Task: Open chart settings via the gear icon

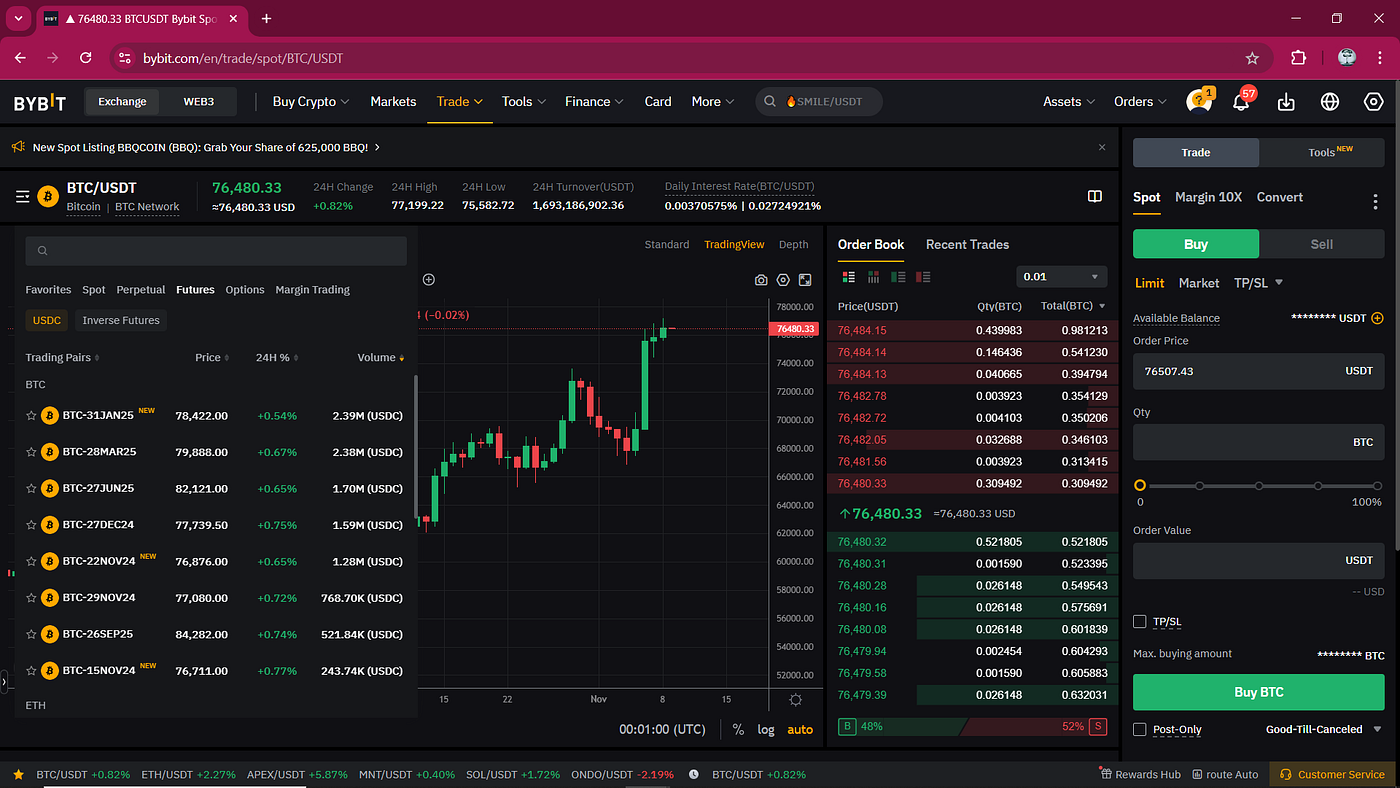Action: 782,279
